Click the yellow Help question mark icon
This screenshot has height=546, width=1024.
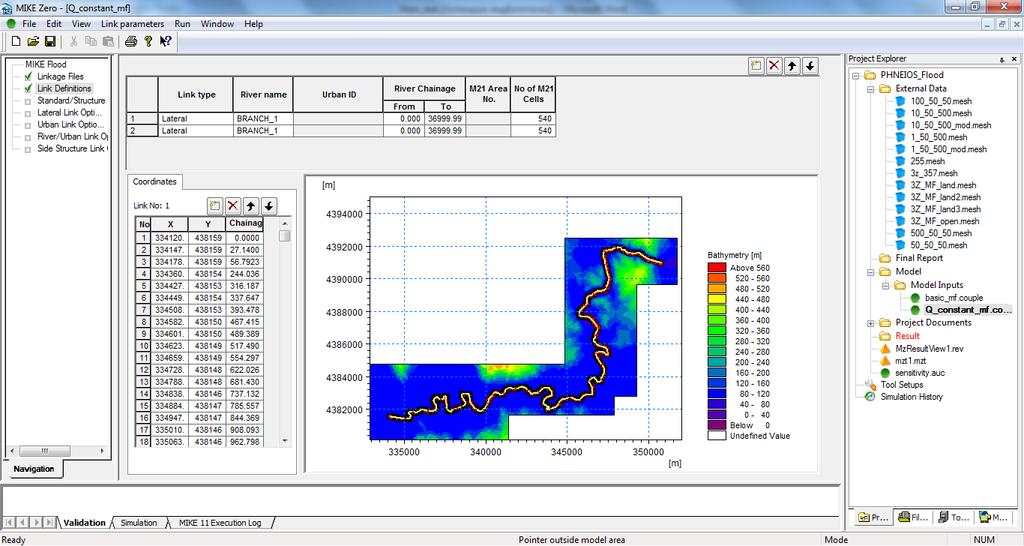[x=148, y=41]
